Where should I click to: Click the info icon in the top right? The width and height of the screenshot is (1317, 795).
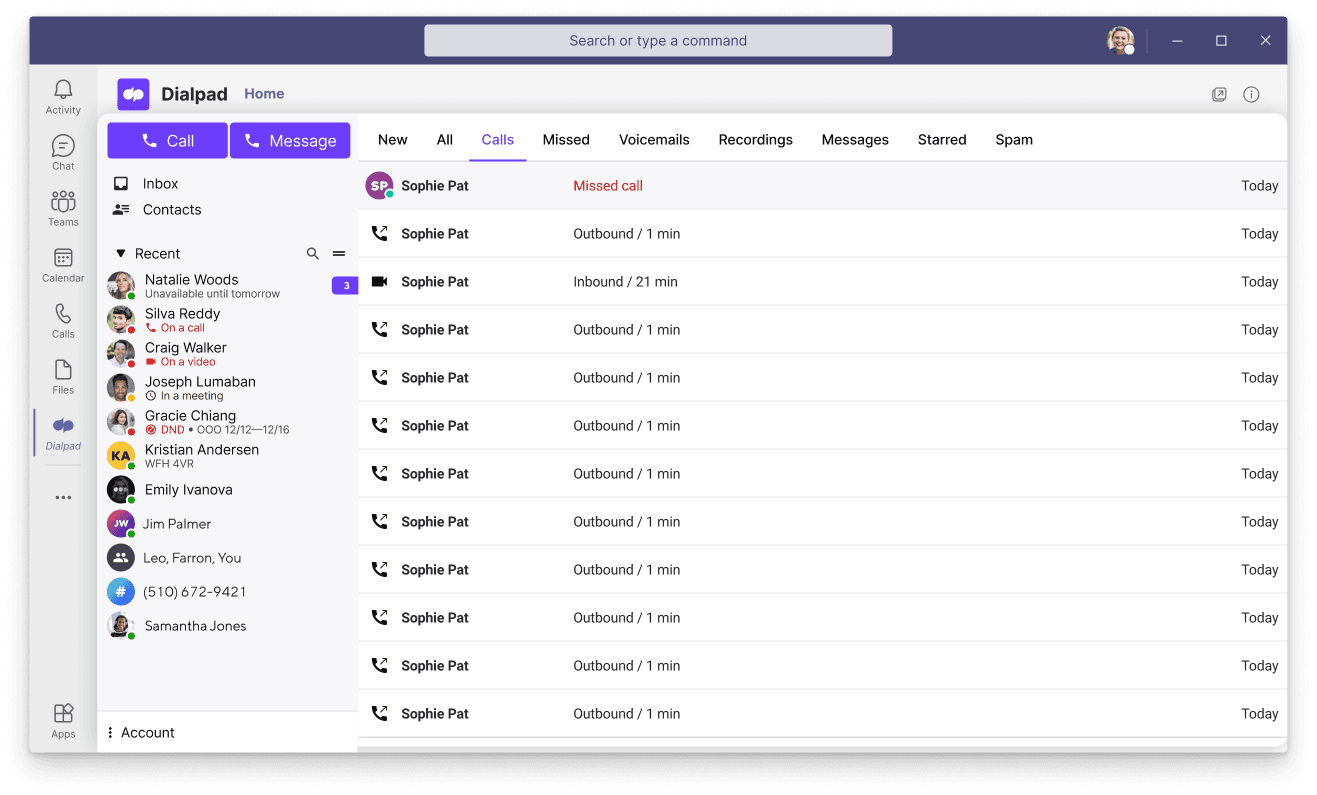(x=1251, y=93)
